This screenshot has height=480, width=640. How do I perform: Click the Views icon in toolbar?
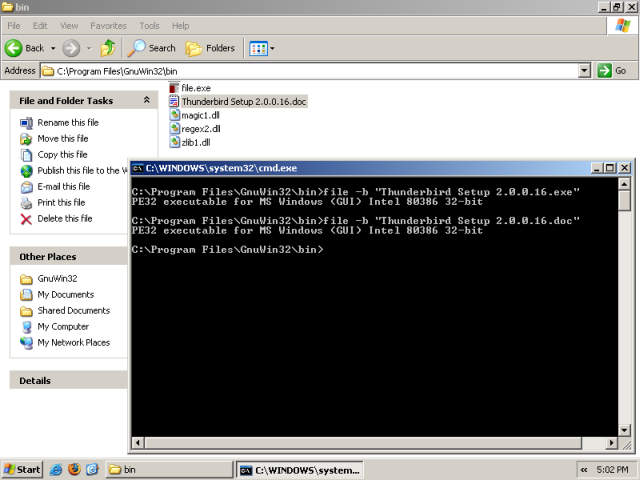[258, 49]
